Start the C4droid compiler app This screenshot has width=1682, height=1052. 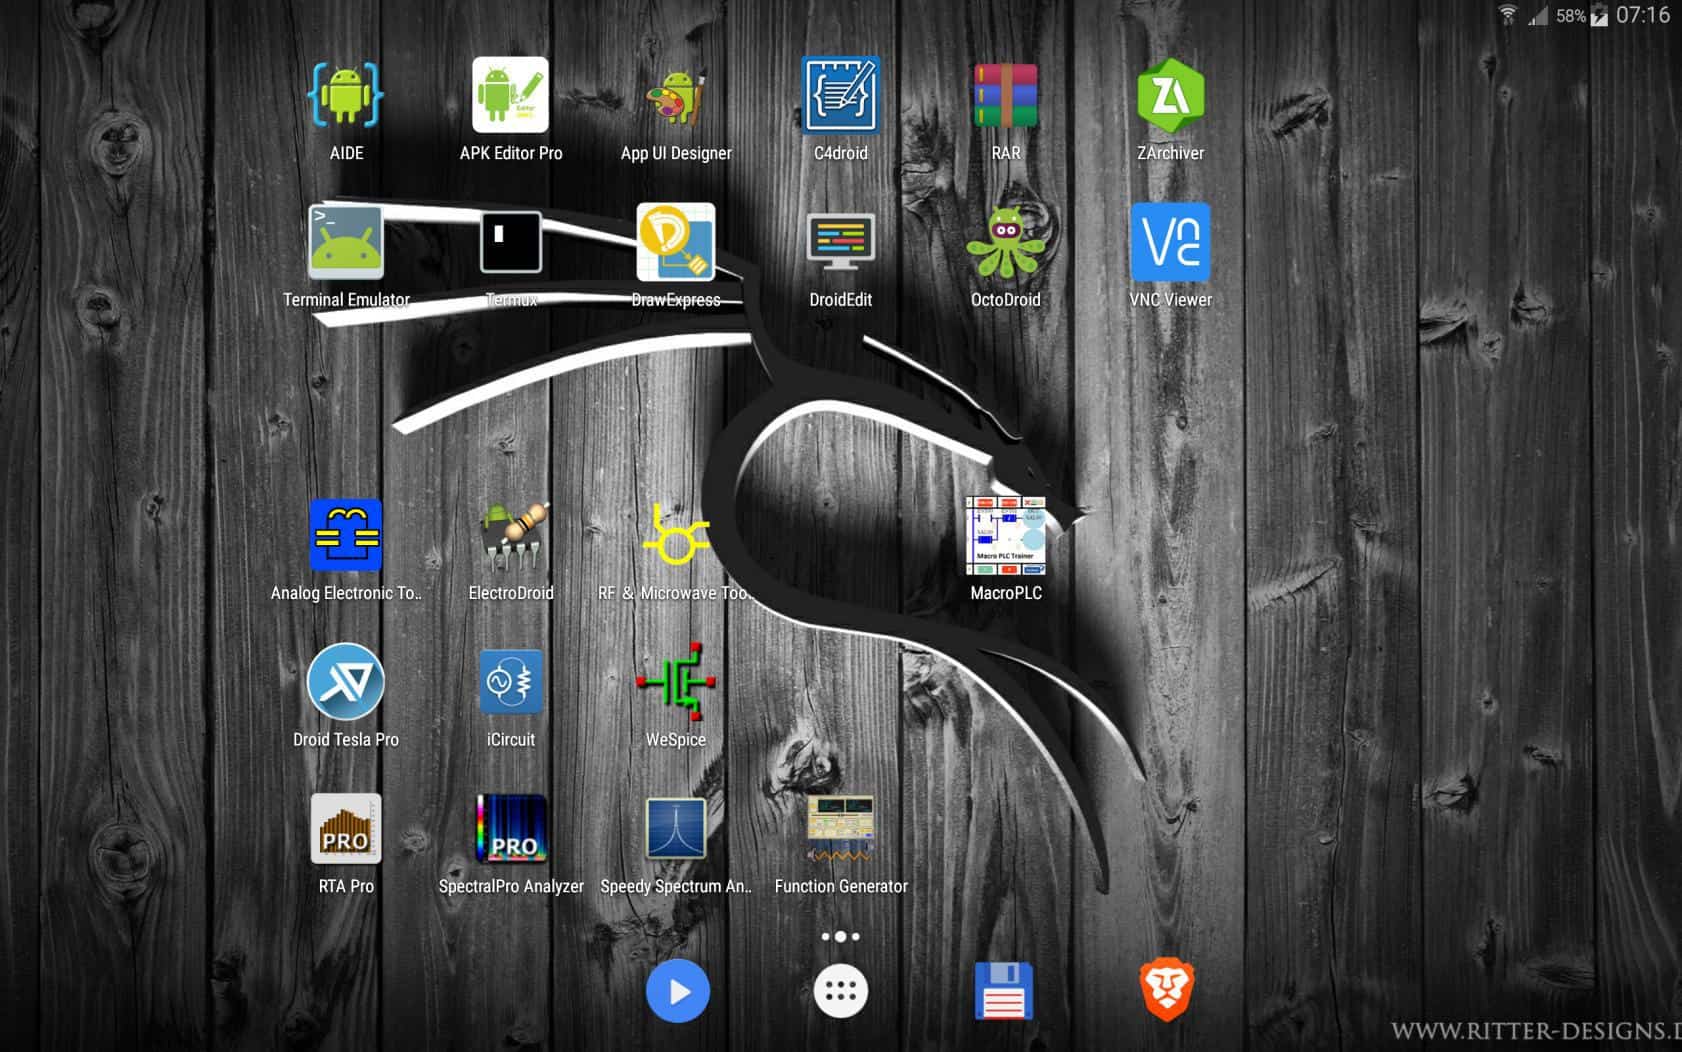coord(841,95)
